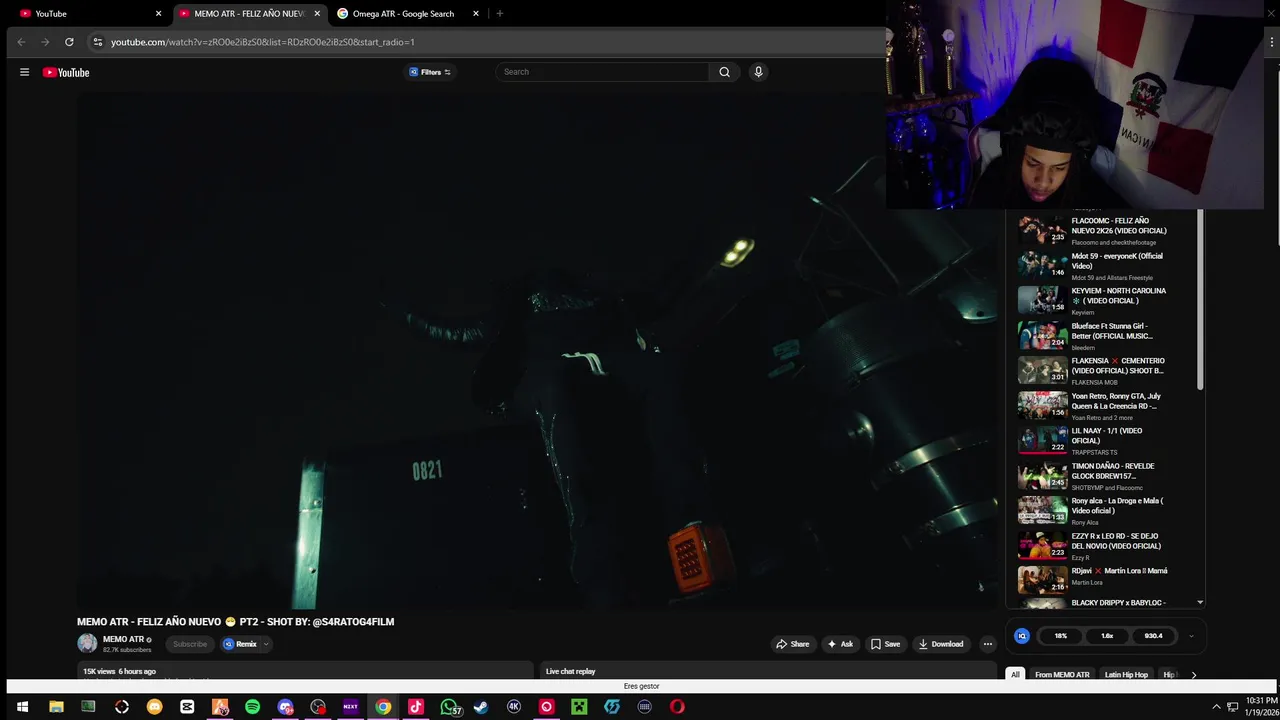1280x720 pixels.
Task: Open the YouTube hamburger guide menu
Action: [24, 72]
